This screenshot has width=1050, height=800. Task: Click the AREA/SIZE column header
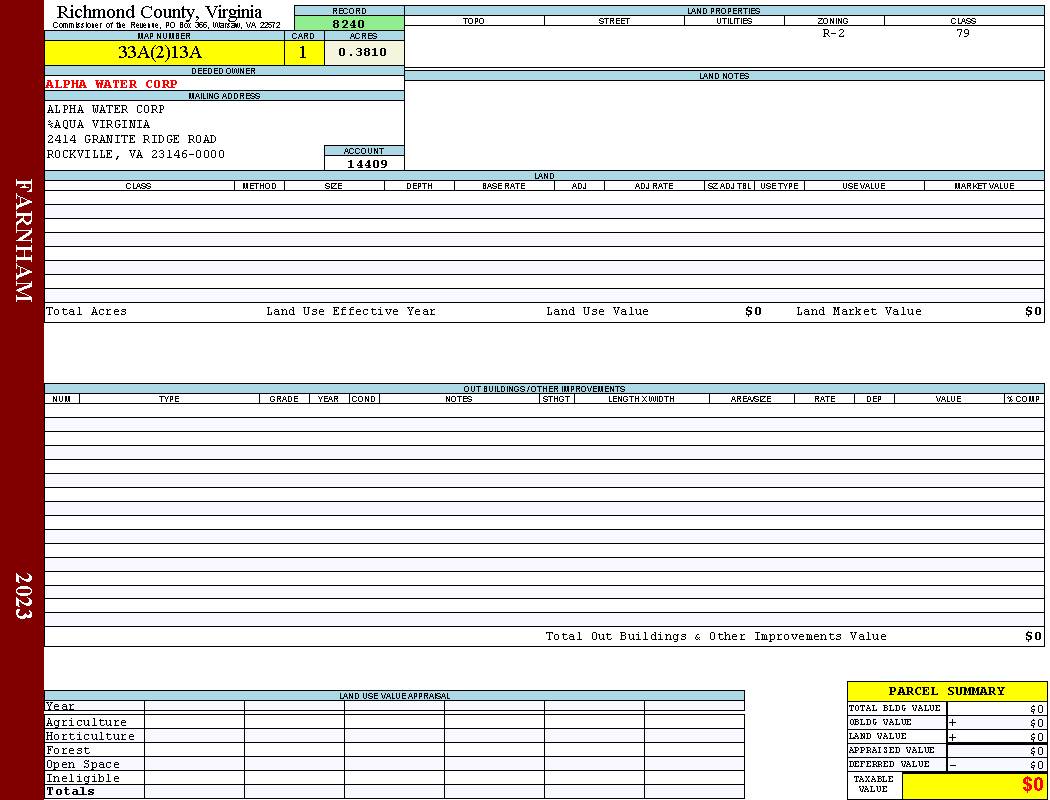(x=751, y=399)
